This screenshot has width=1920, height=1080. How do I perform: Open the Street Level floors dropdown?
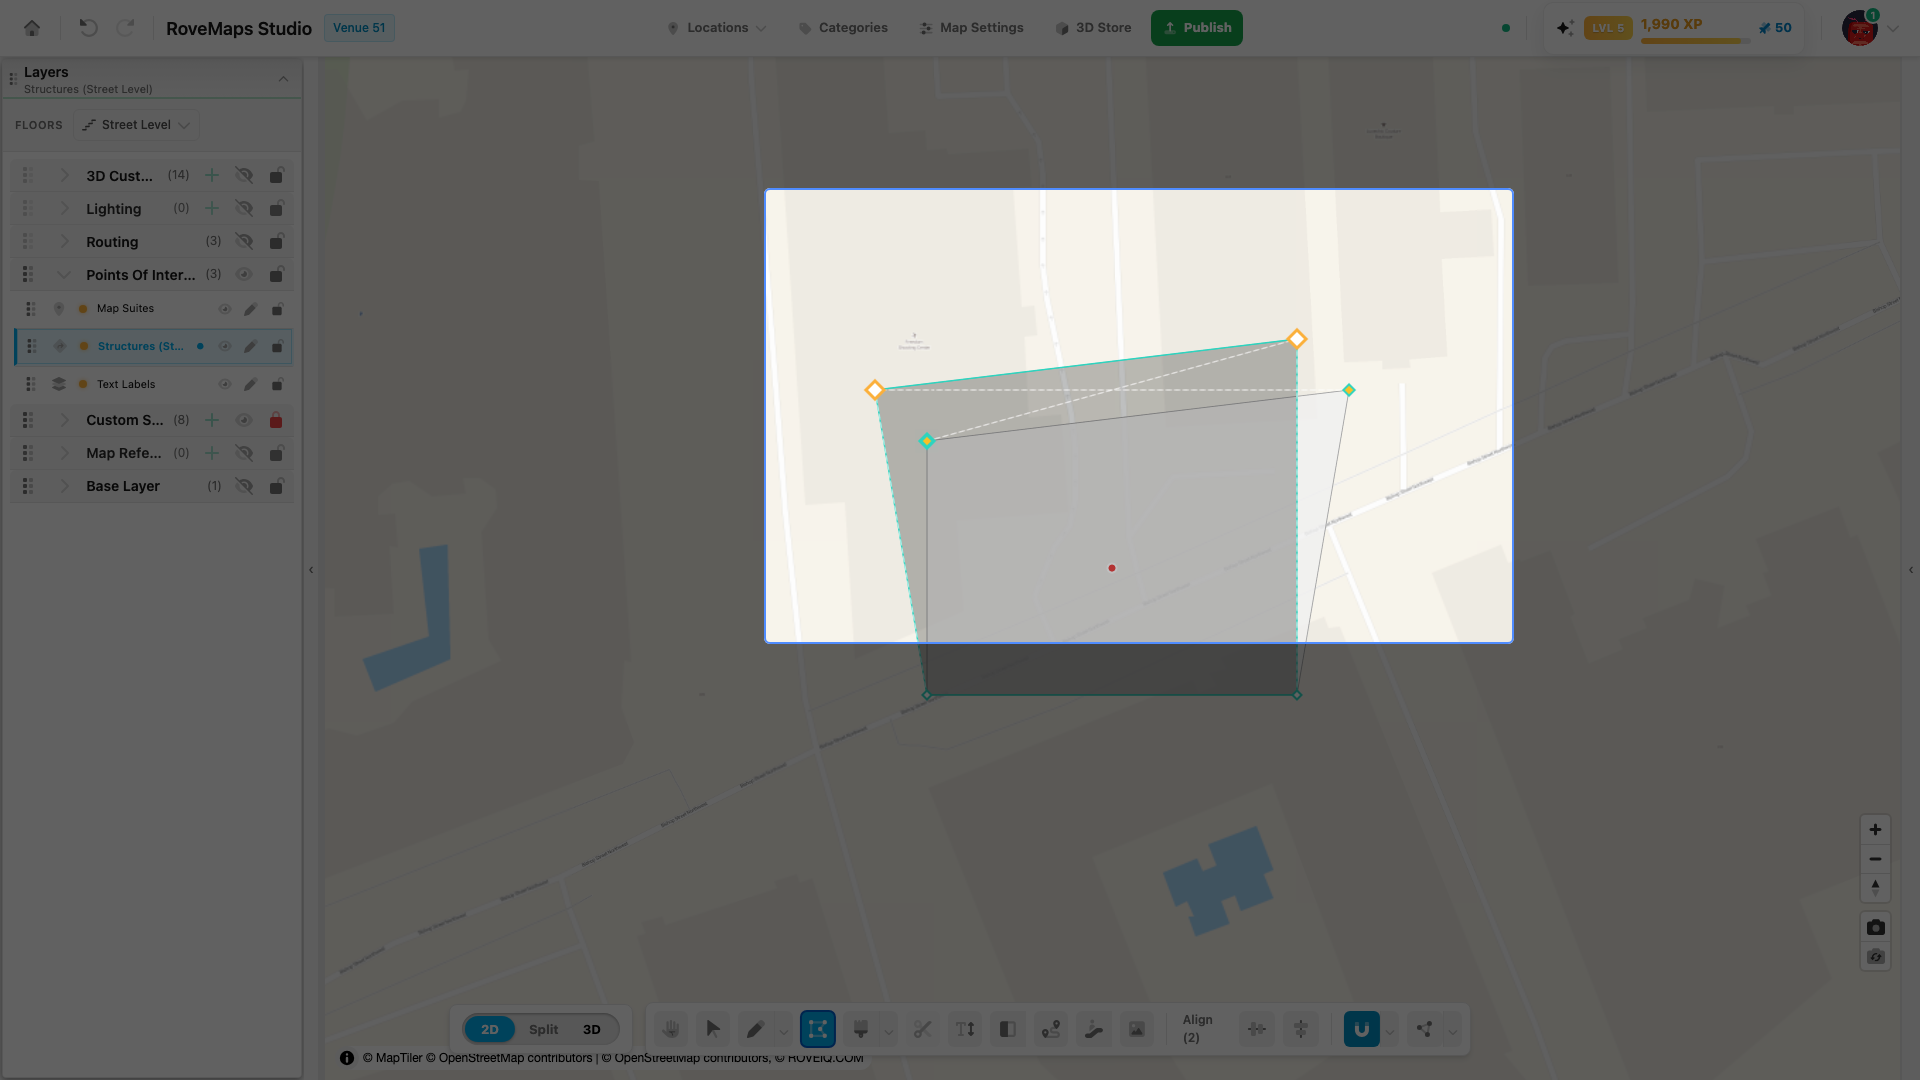pos(136,125)
